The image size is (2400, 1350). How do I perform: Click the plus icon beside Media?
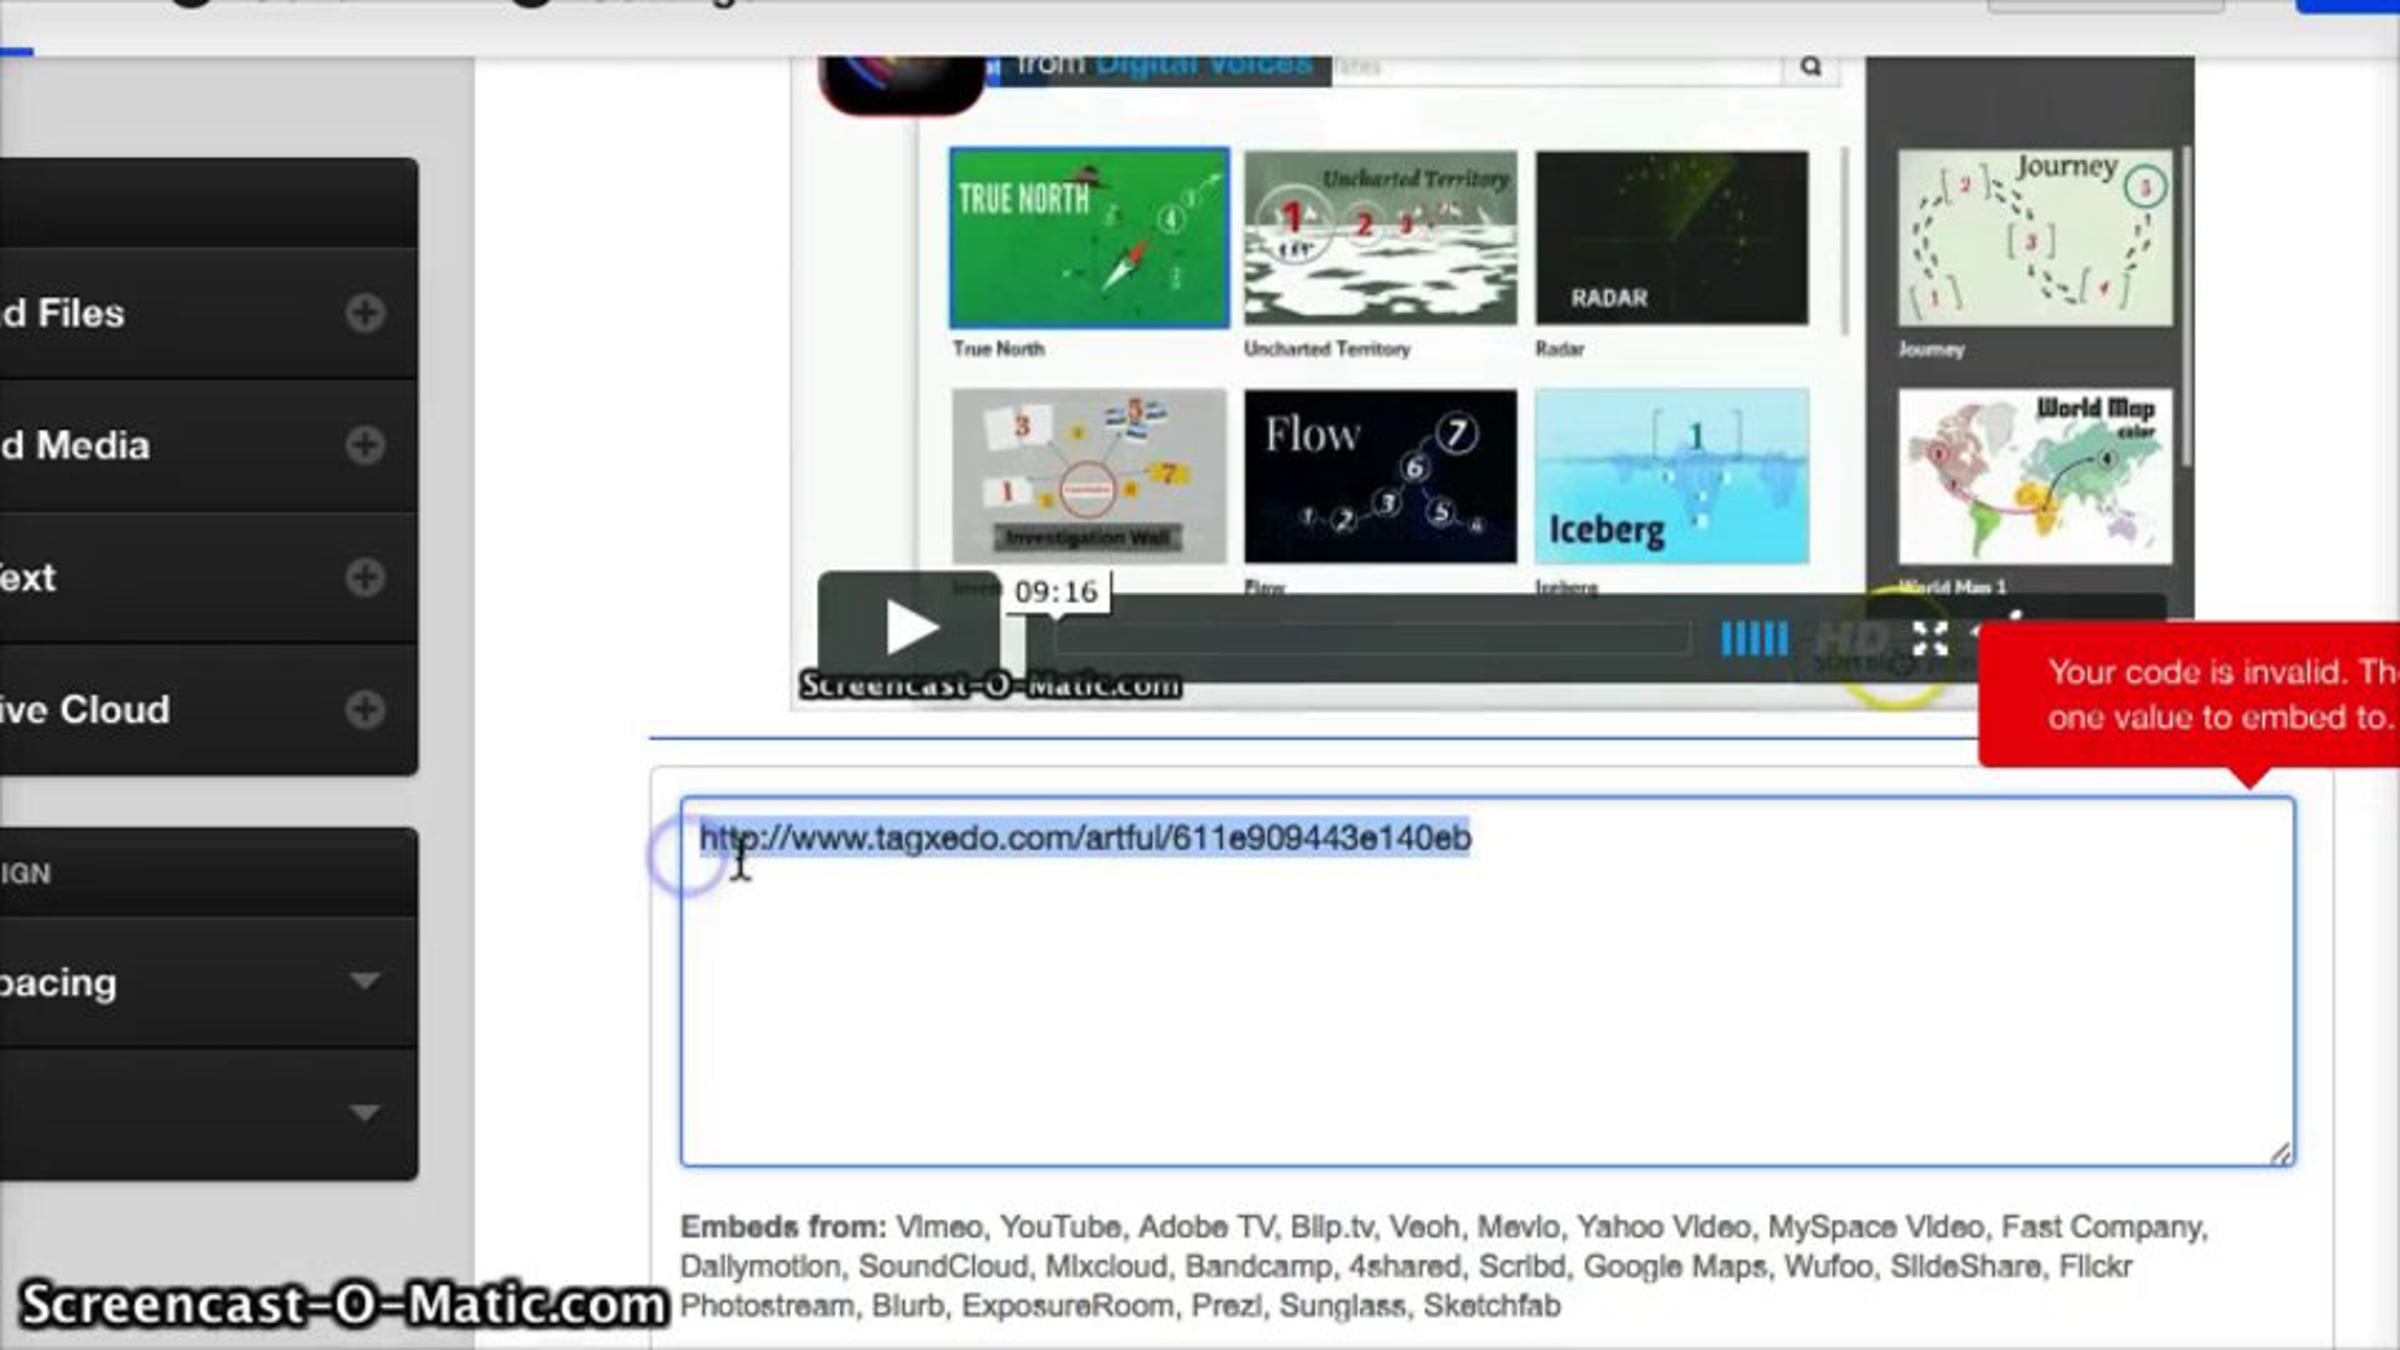coord(365,445)
